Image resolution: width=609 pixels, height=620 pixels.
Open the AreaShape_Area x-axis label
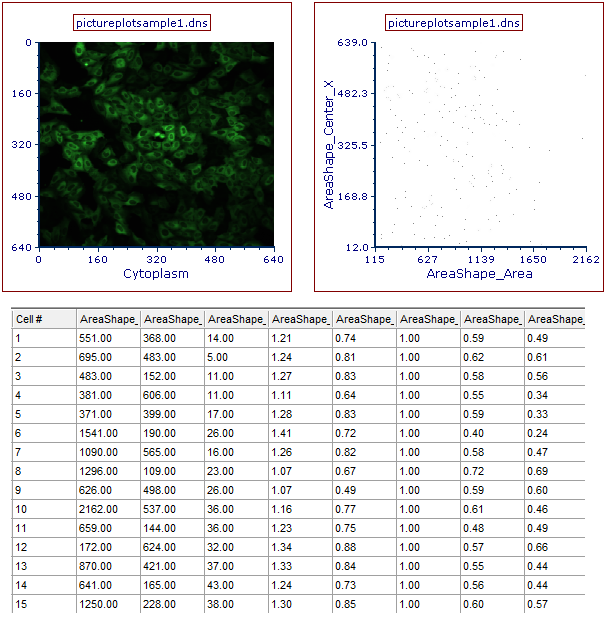point(479,273)
